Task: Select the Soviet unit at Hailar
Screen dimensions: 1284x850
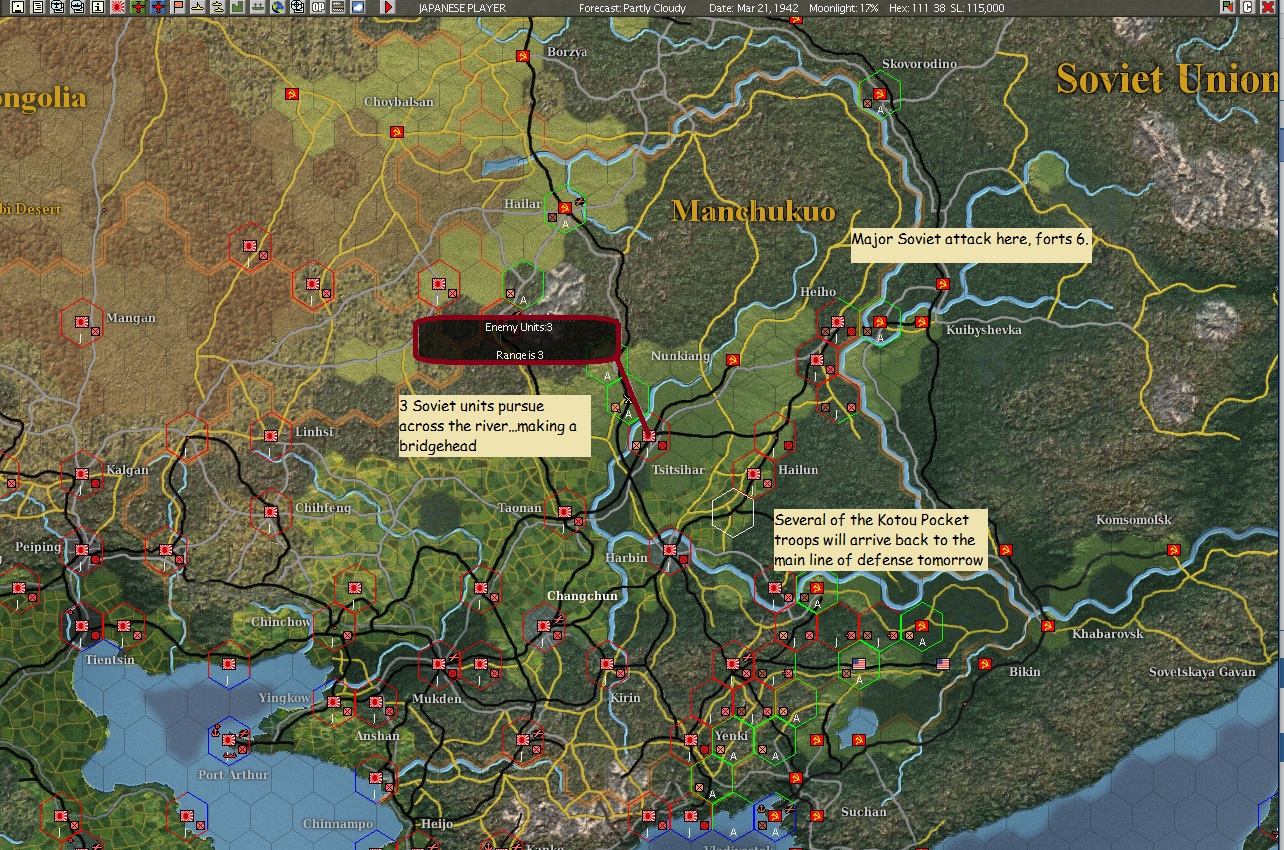Action: click(x=564, y=208)
